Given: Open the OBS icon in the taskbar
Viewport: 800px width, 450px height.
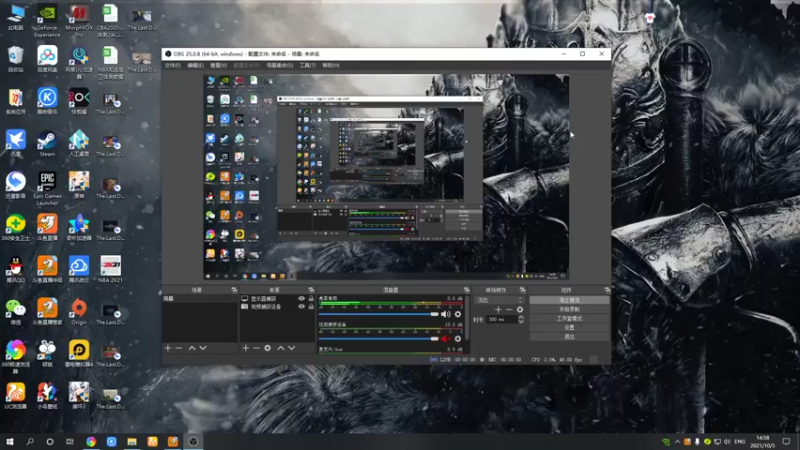Looking at the screenshot, I should pos(193,441).
